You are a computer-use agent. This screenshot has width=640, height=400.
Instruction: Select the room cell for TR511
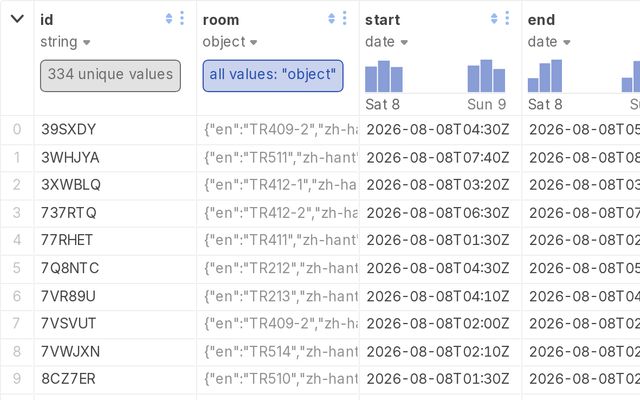[x=278, y=158]
